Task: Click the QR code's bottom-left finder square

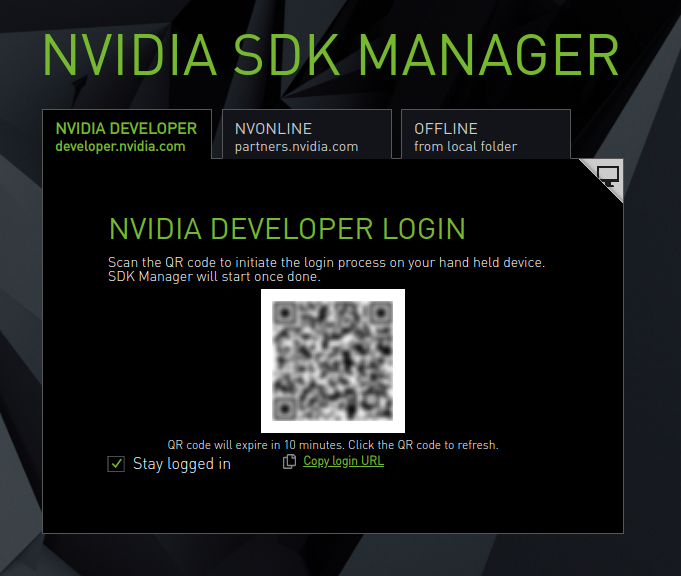Action: pyautogui.click(x=284, y=410)
